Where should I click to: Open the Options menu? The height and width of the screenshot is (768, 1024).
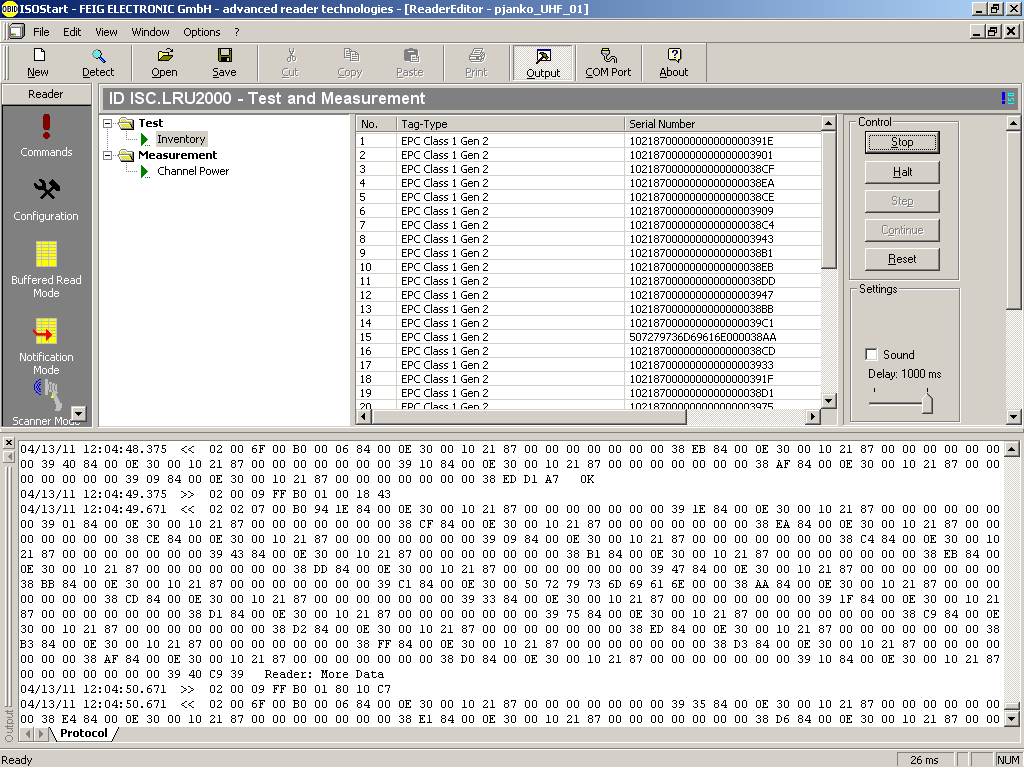202,32
